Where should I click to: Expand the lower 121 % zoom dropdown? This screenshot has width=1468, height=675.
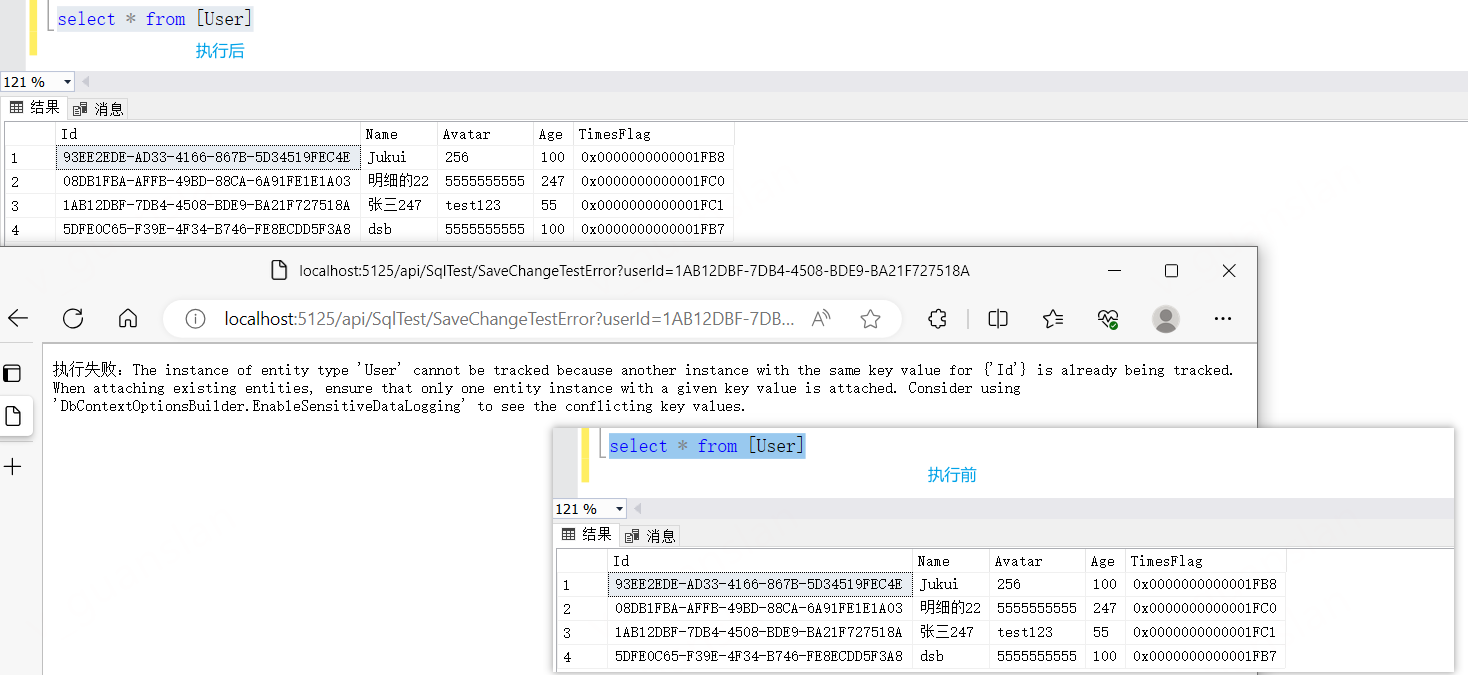point(620,509)
